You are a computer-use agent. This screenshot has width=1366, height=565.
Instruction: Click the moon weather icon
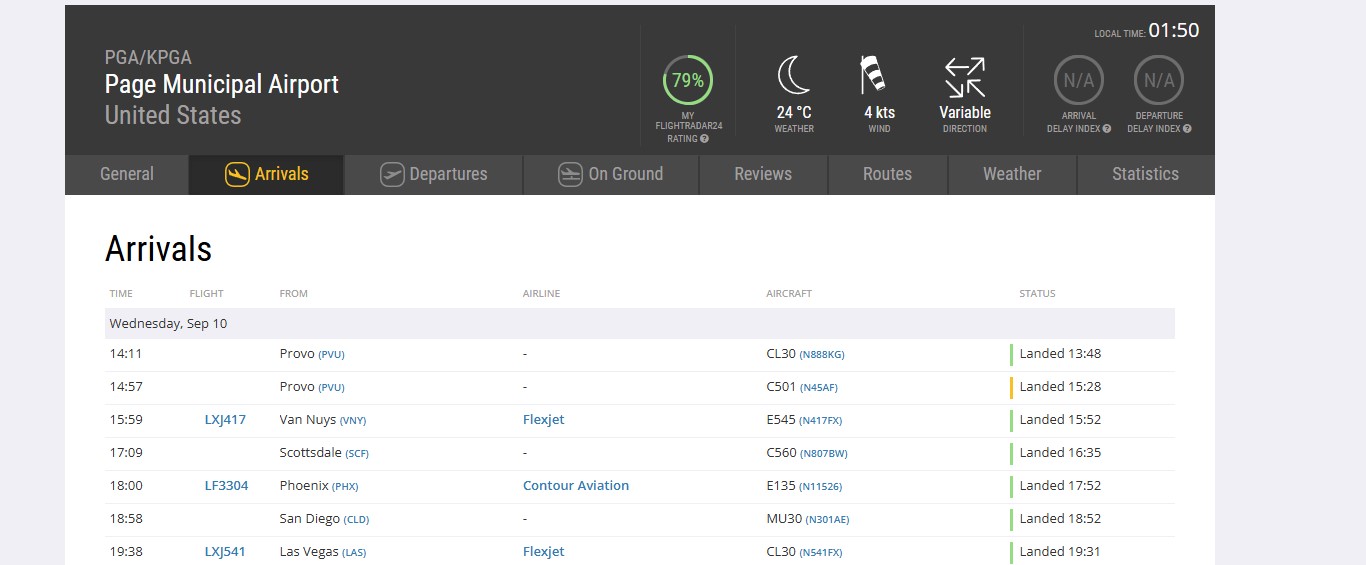[x=793, y=76]
